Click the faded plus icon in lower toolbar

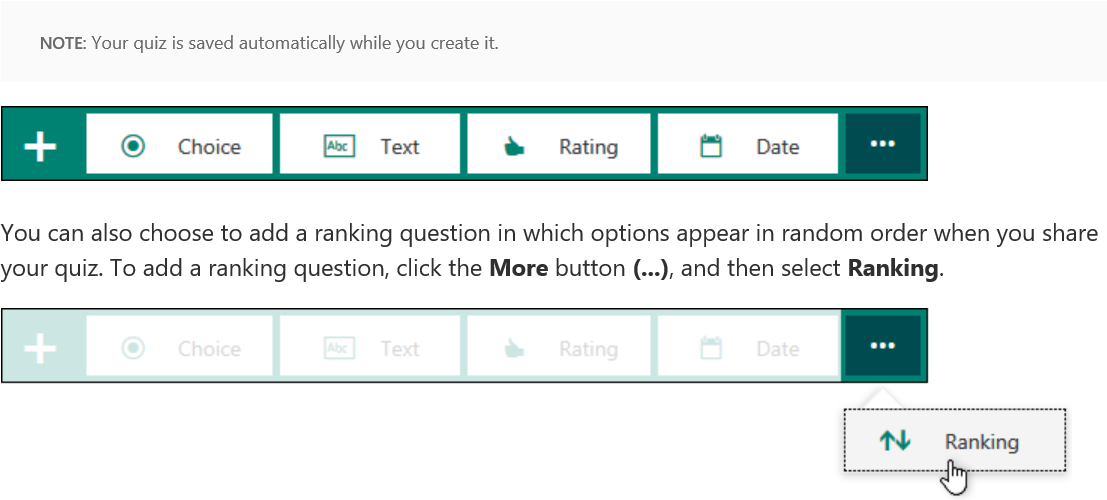[40, 348]
